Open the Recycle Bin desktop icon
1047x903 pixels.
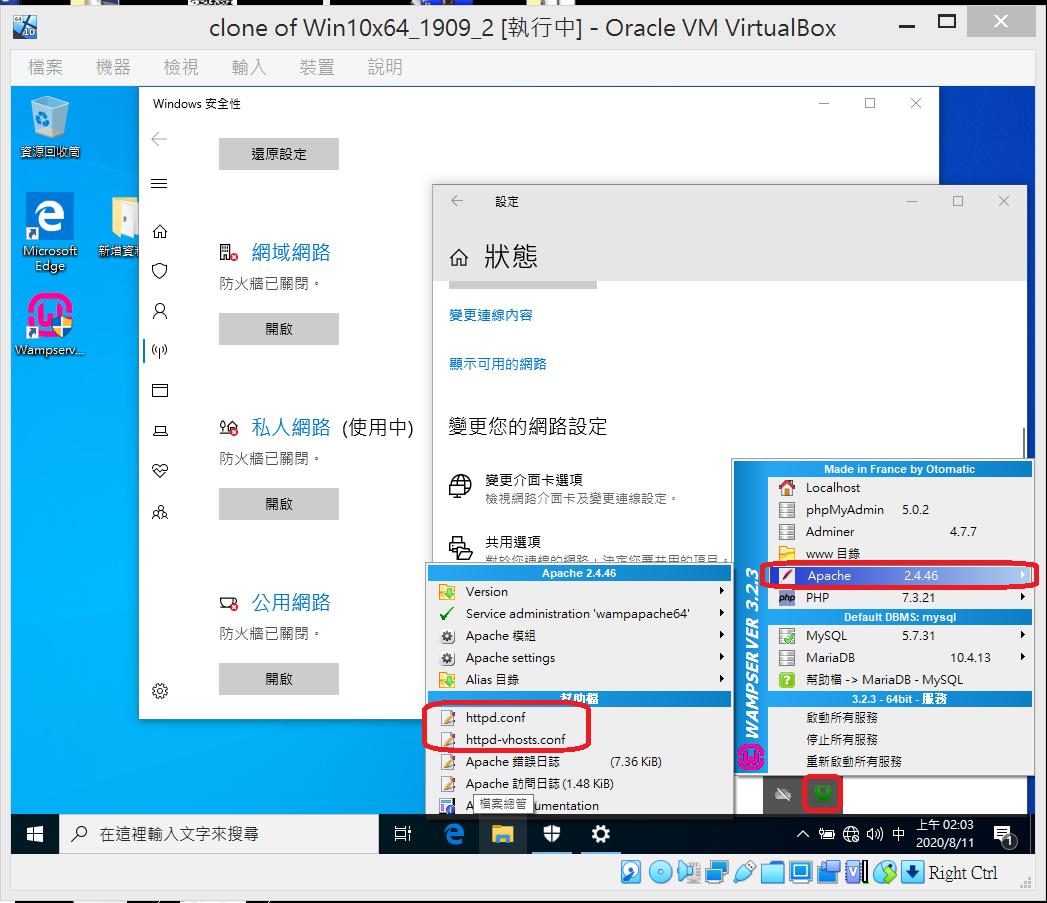49,127
